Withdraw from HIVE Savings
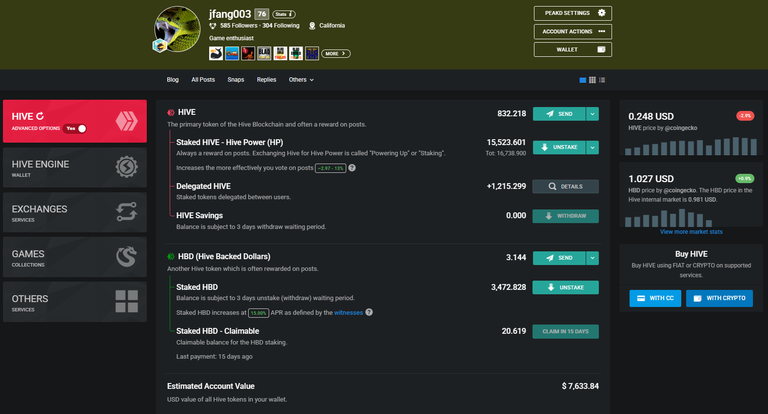Viewport: 768px width, 414px height. coord(566,216)
